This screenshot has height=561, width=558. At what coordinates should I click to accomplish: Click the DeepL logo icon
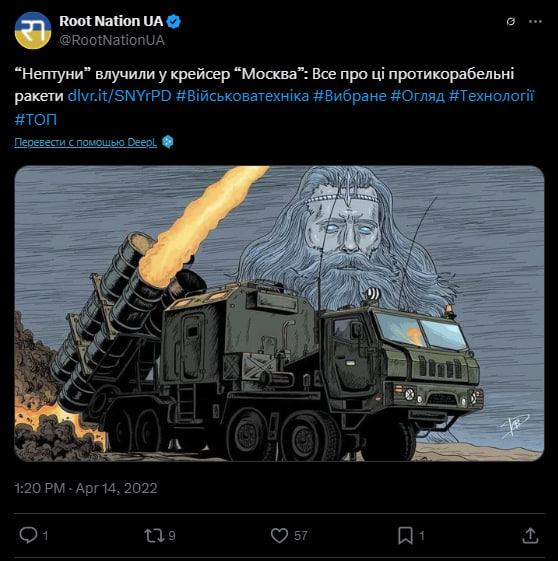pos(168,142)
